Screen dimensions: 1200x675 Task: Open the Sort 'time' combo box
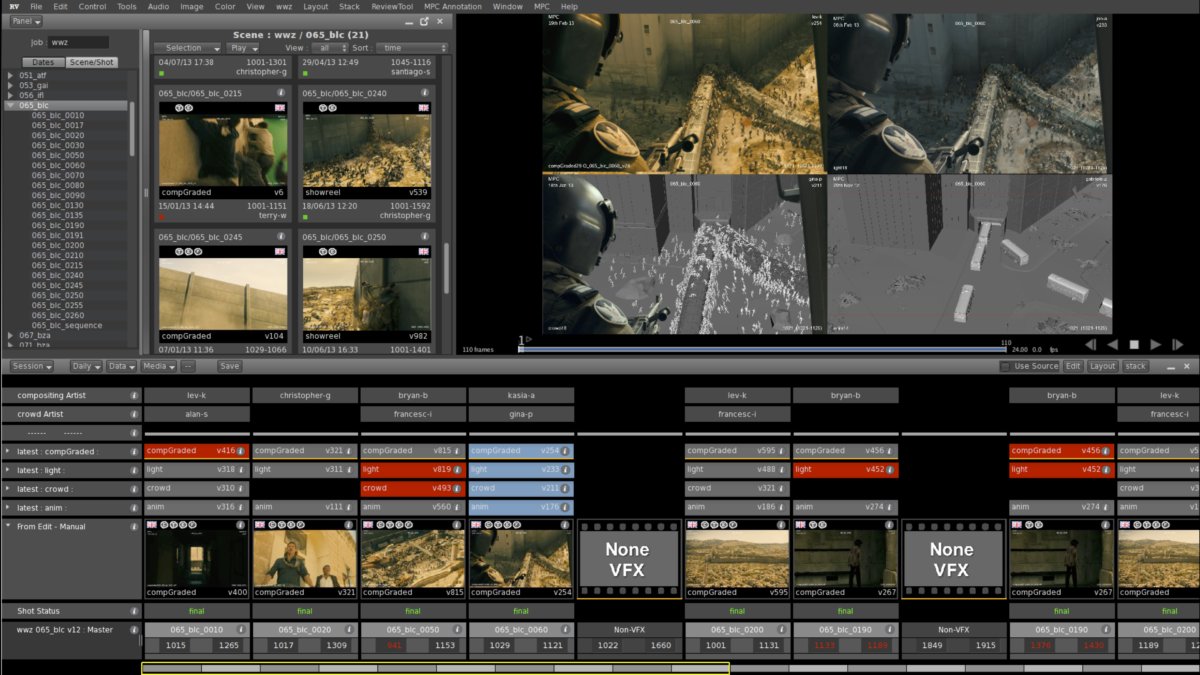(413, 48)
